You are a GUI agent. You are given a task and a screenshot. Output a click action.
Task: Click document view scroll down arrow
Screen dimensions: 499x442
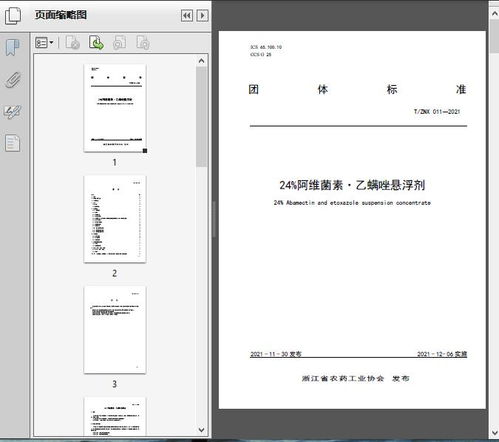click(x=495, y=433)
